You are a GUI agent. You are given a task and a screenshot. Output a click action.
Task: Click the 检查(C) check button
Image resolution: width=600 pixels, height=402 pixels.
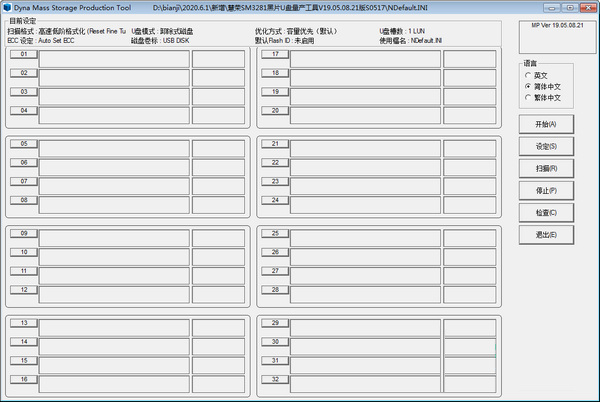tap(546, 212)
